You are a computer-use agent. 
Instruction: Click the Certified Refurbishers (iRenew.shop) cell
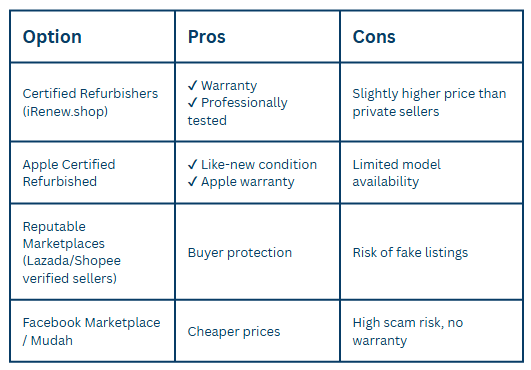pos(90,102)
